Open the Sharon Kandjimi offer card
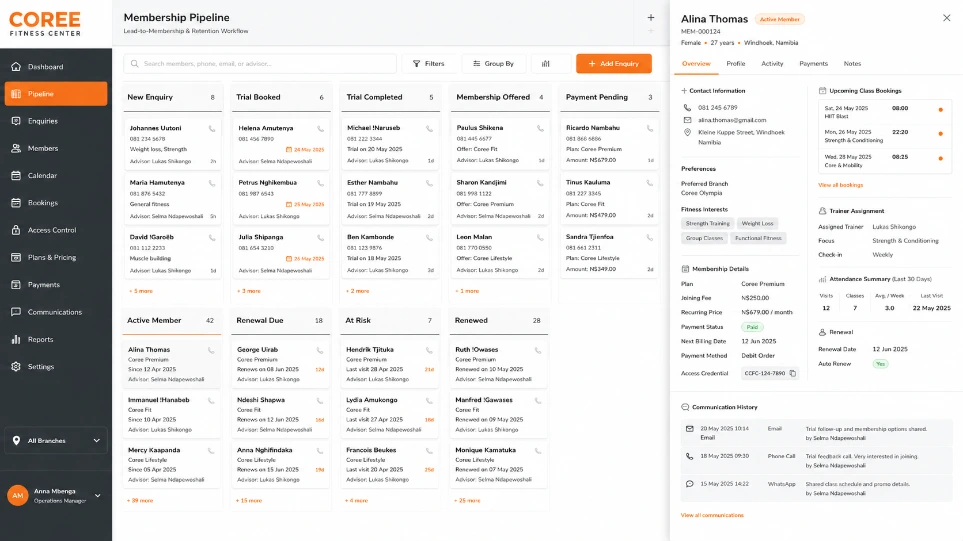Screen dimensions: 963x541 (x=499, y=199)
